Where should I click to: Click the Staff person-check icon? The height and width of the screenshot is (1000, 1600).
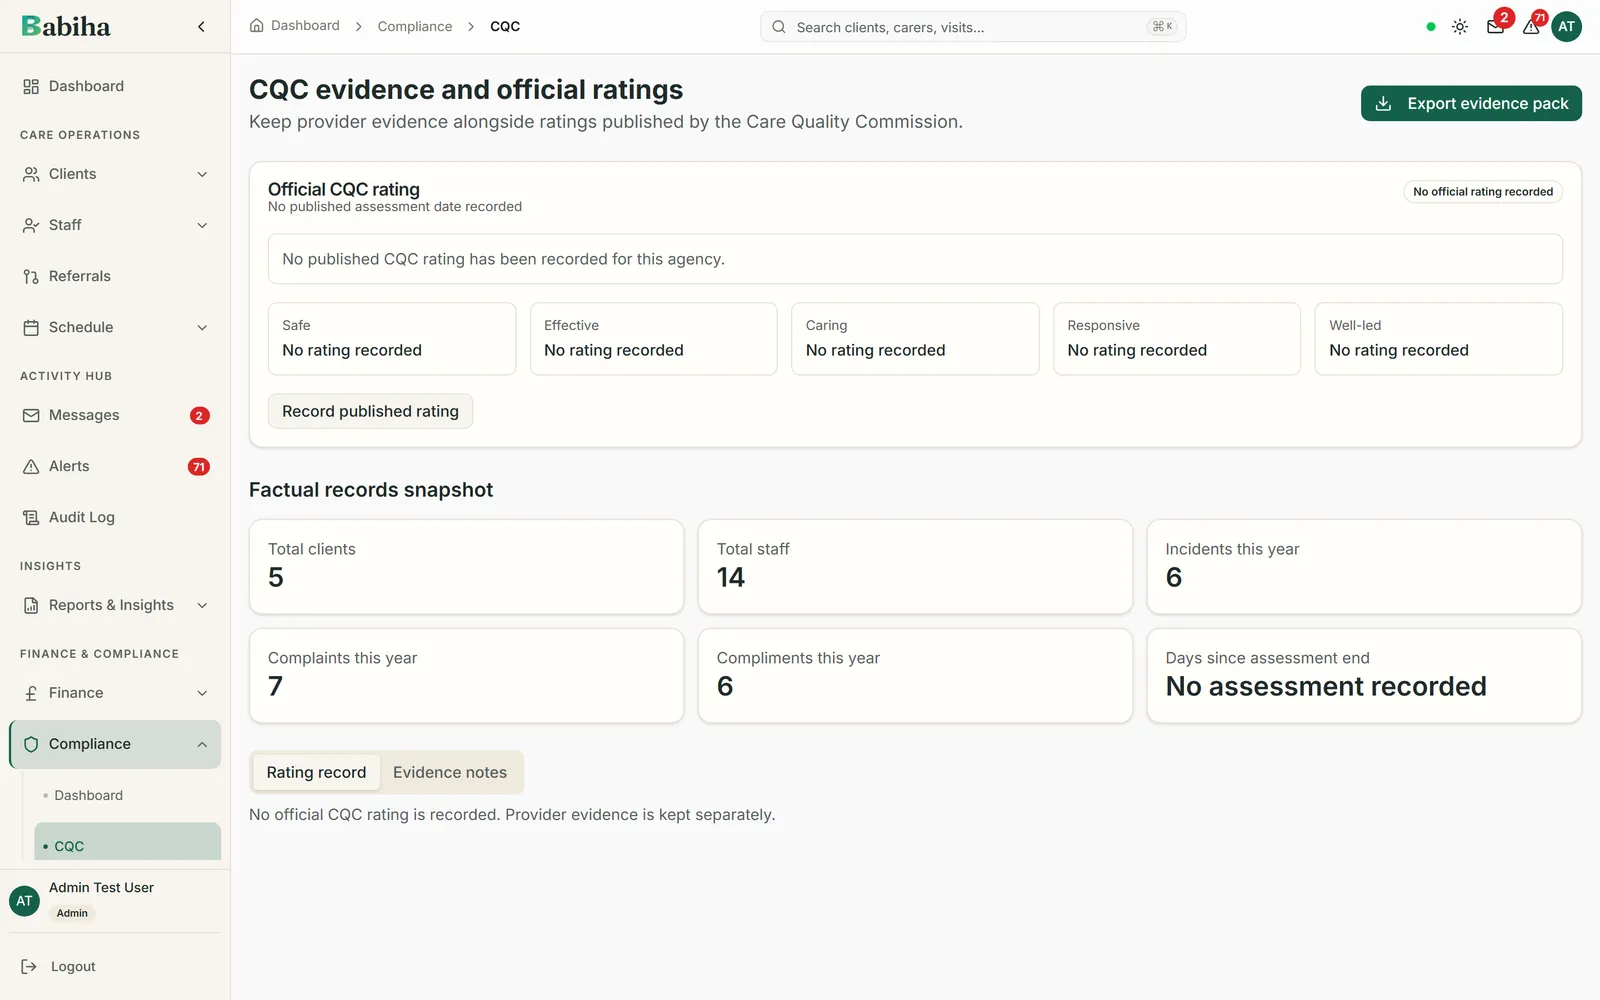(31, 225)
